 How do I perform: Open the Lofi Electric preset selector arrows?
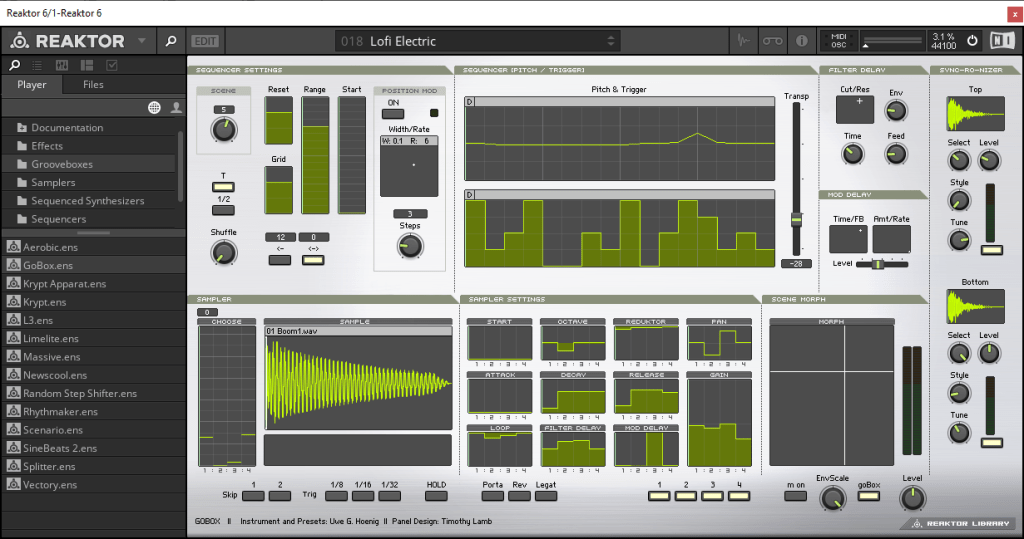click(x=611, y=41)
